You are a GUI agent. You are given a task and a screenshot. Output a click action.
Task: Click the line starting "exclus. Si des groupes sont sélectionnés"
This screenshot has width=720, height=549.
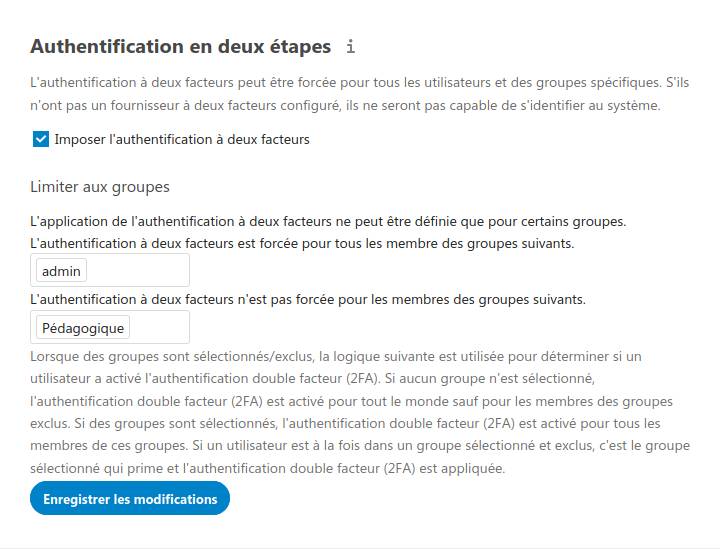point(345,423)
